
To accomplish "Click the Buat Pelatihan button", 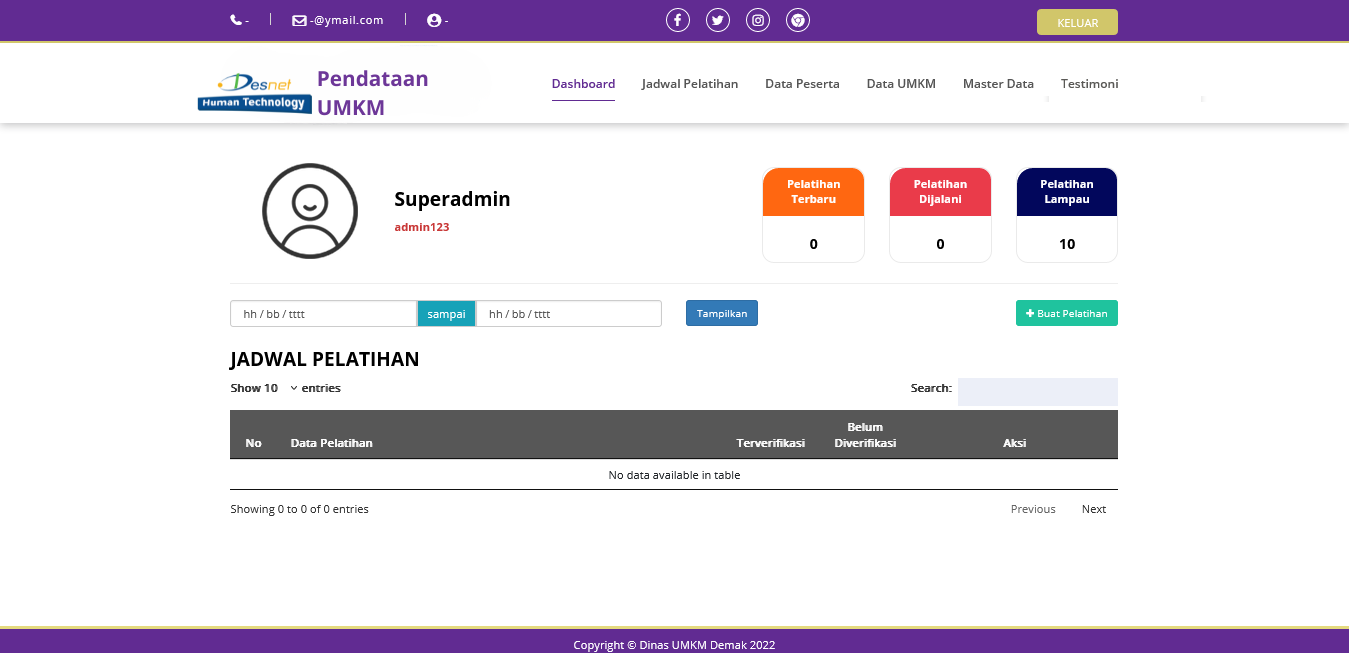I will click(x=1067, y=313).
